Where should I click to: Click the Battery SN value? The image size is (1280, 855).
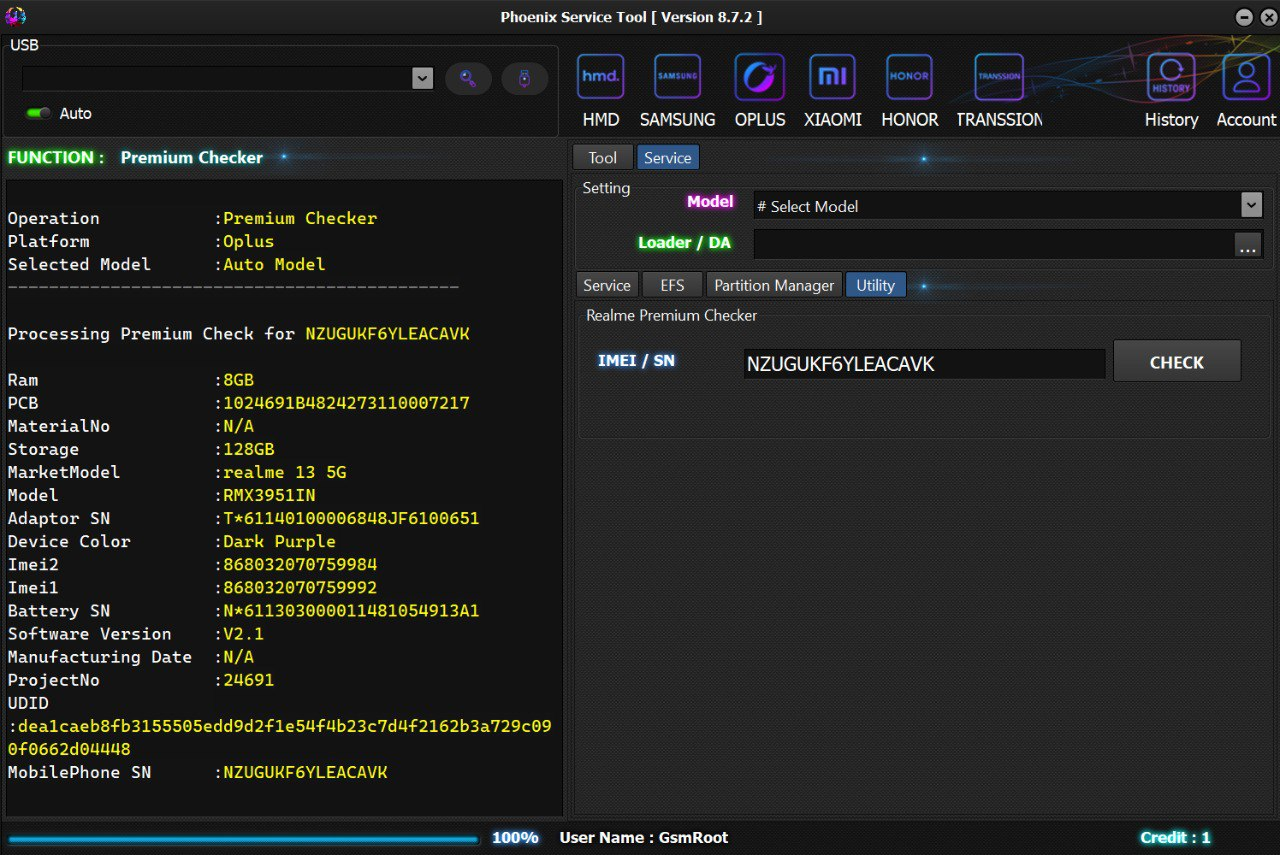[351, 611]
